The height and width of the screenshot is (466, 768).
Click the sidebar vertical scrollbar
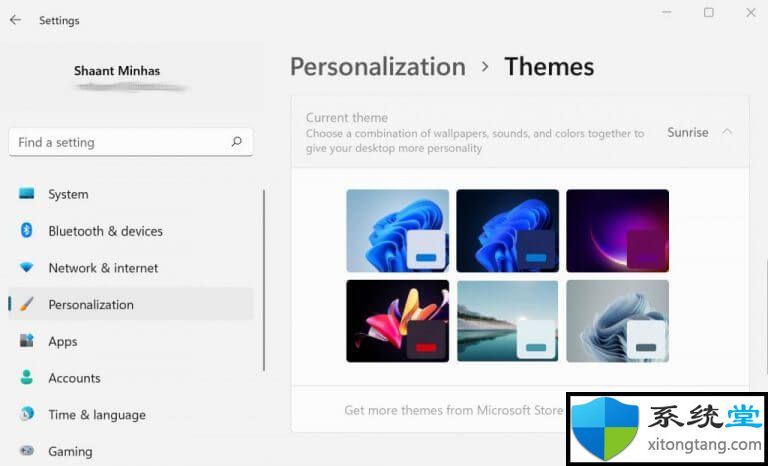(264, 280)
